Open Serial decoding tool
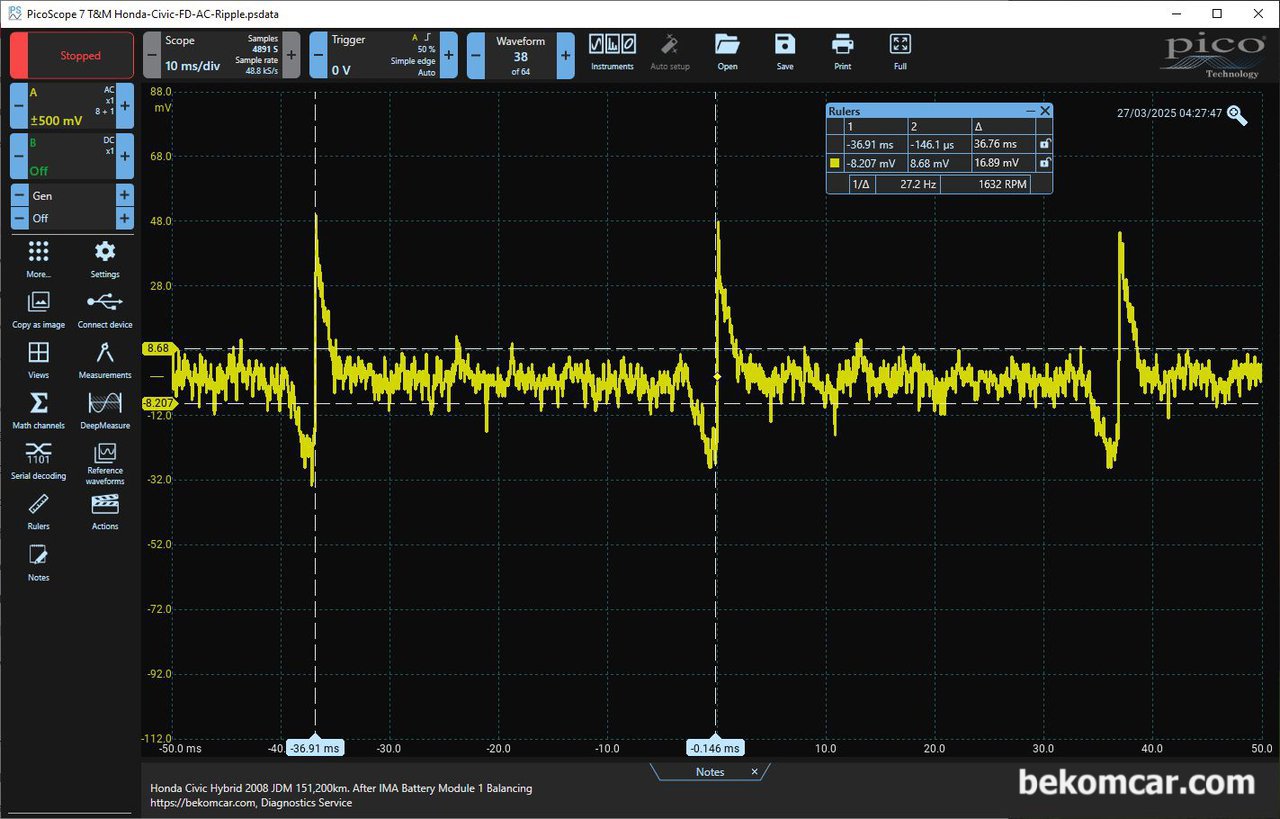 tap(38, 460)
